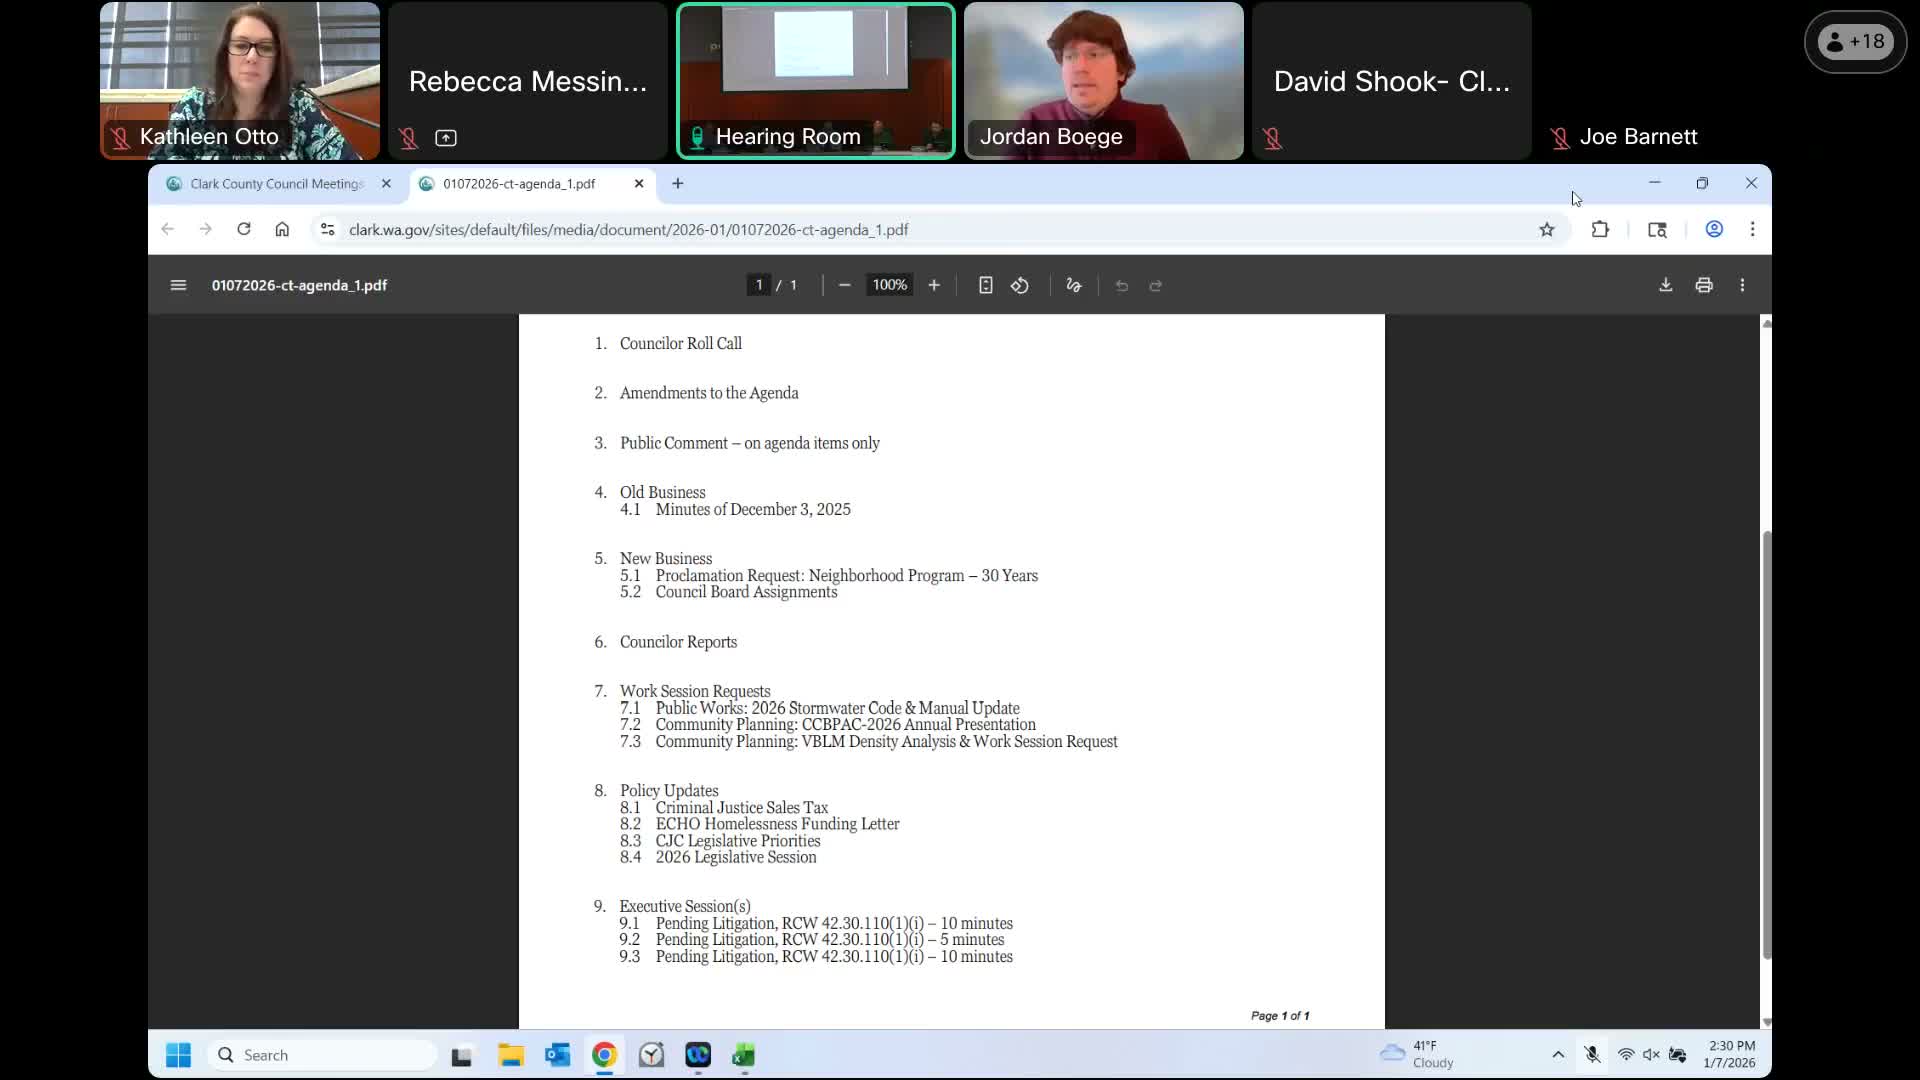
Task: Bookmark this page with star icon
Action: [1547, 229]
